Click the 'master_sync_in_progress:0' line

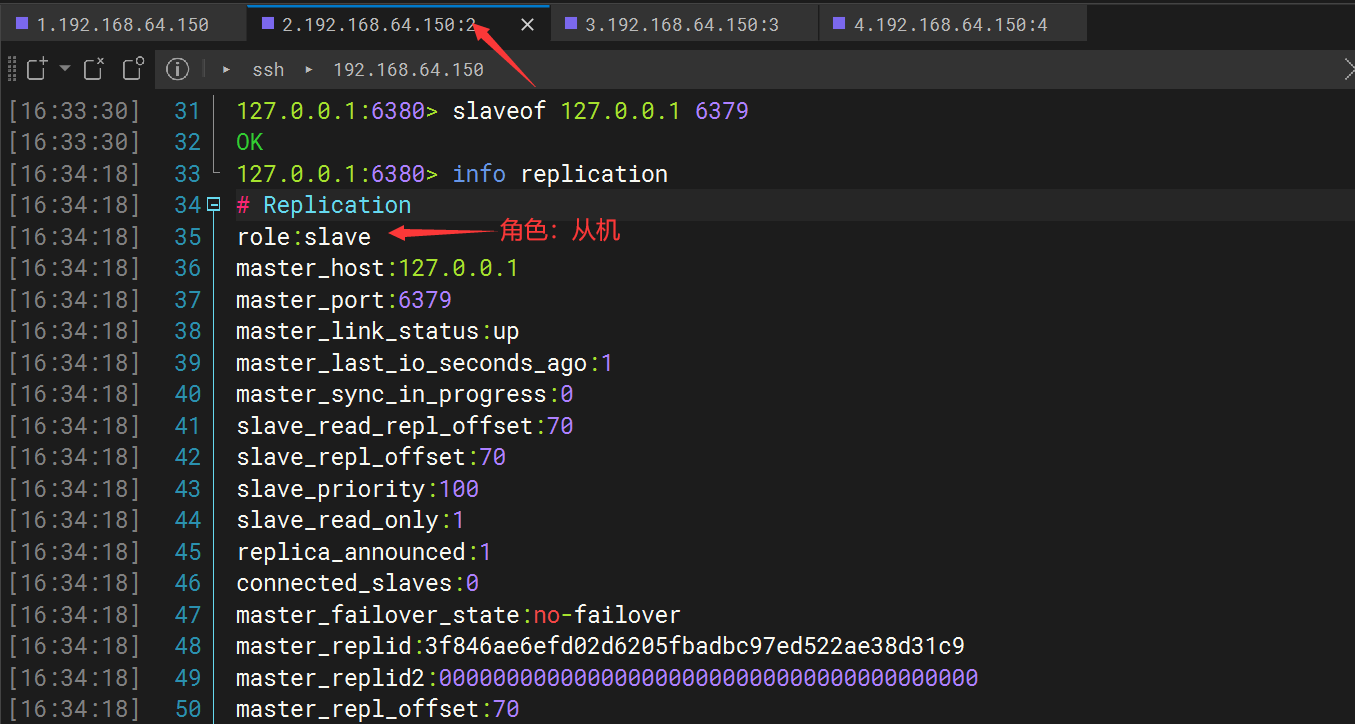404,394
